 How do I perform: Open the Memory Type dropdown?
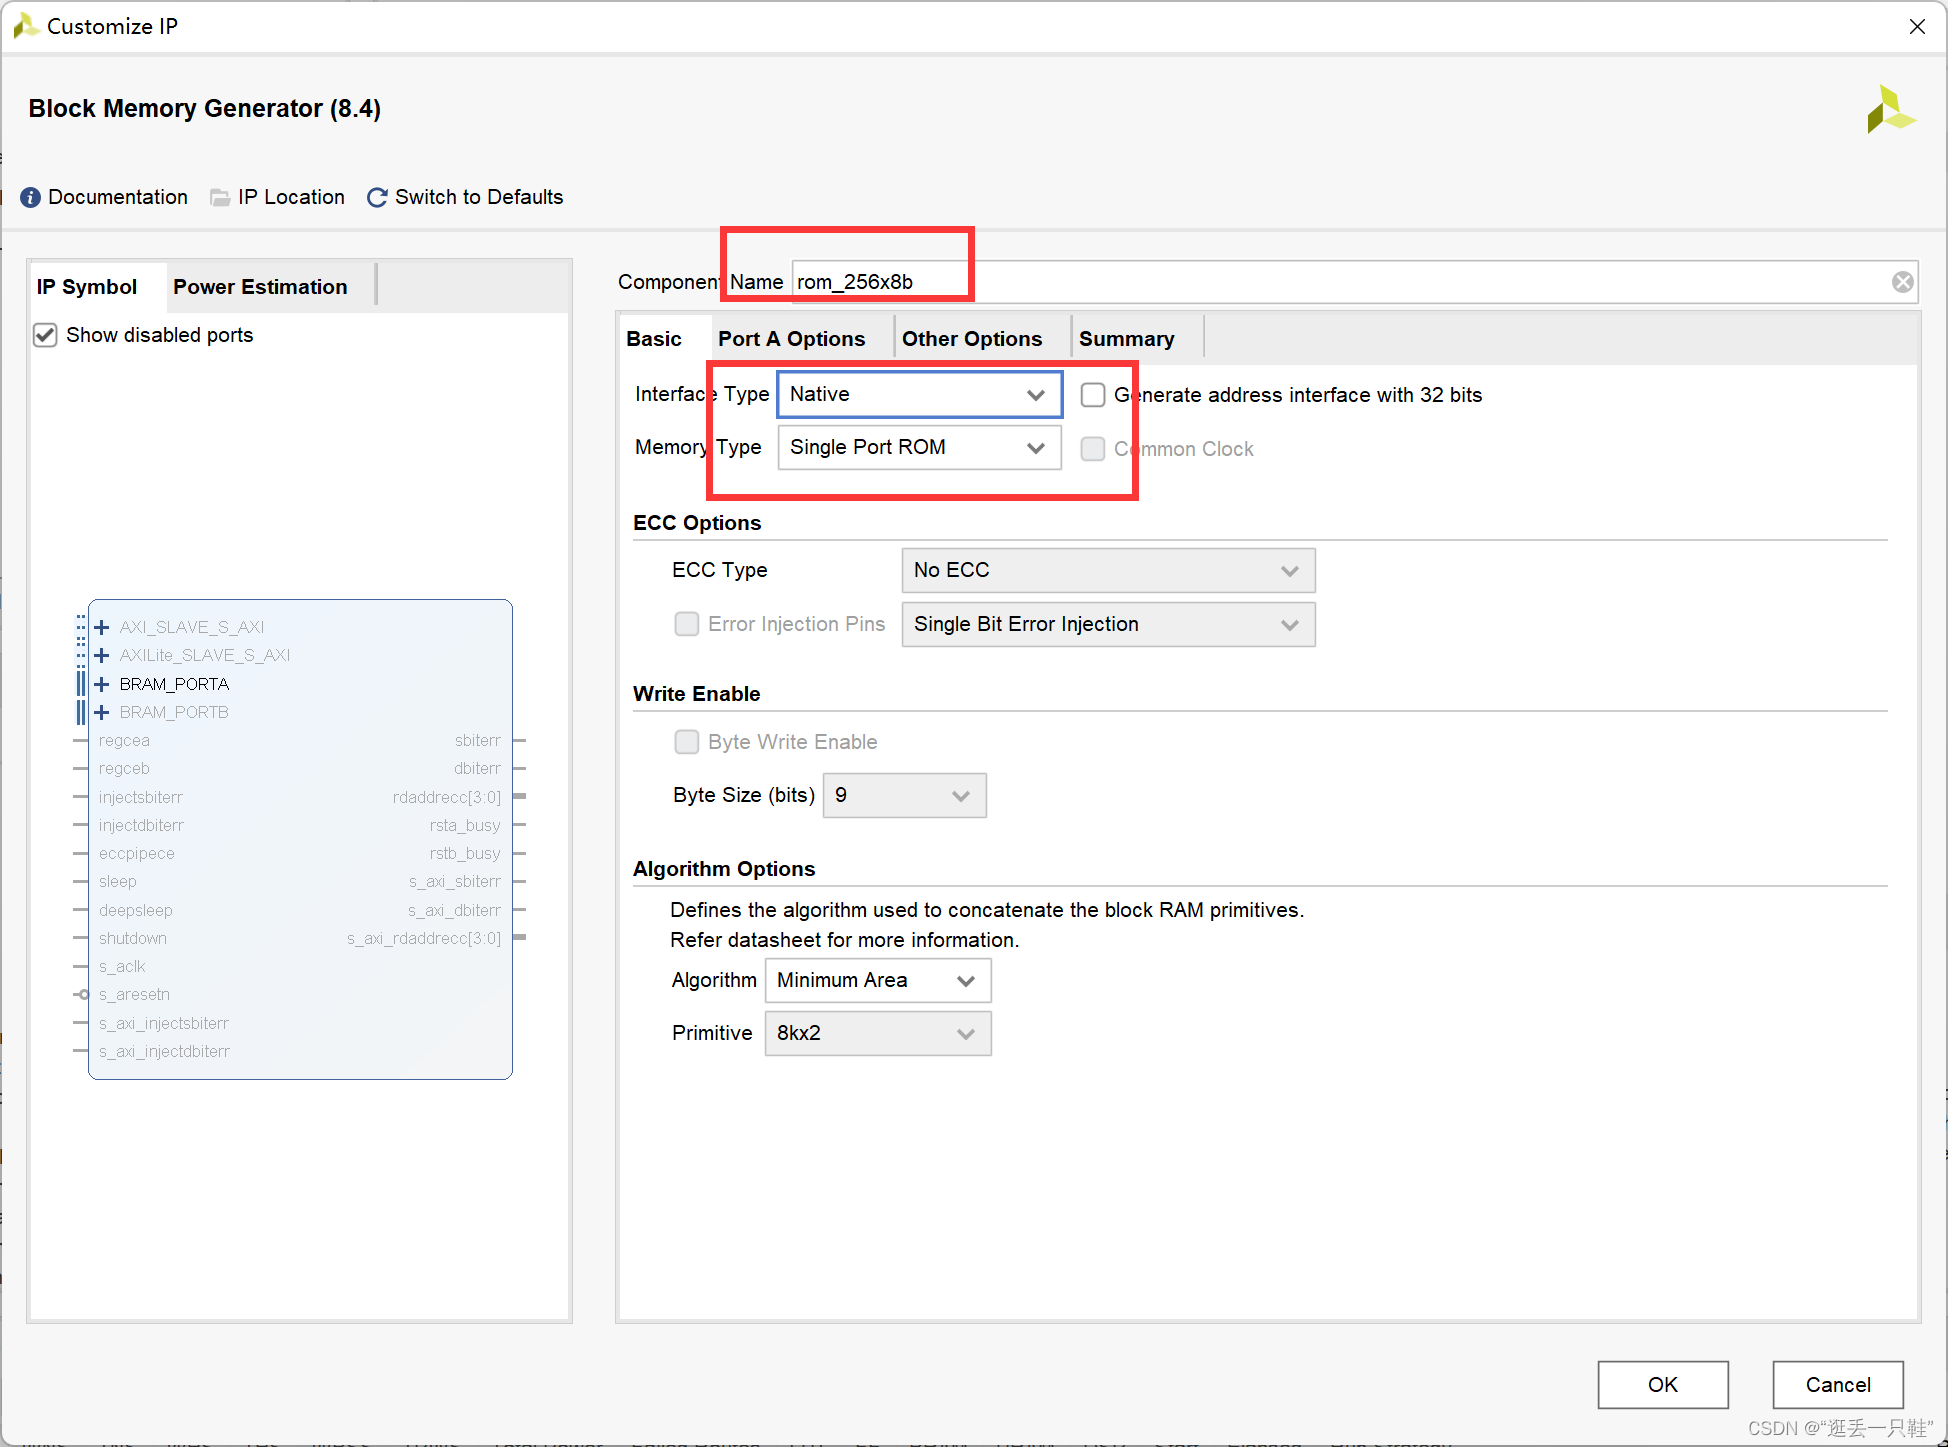tap(918, 447)
